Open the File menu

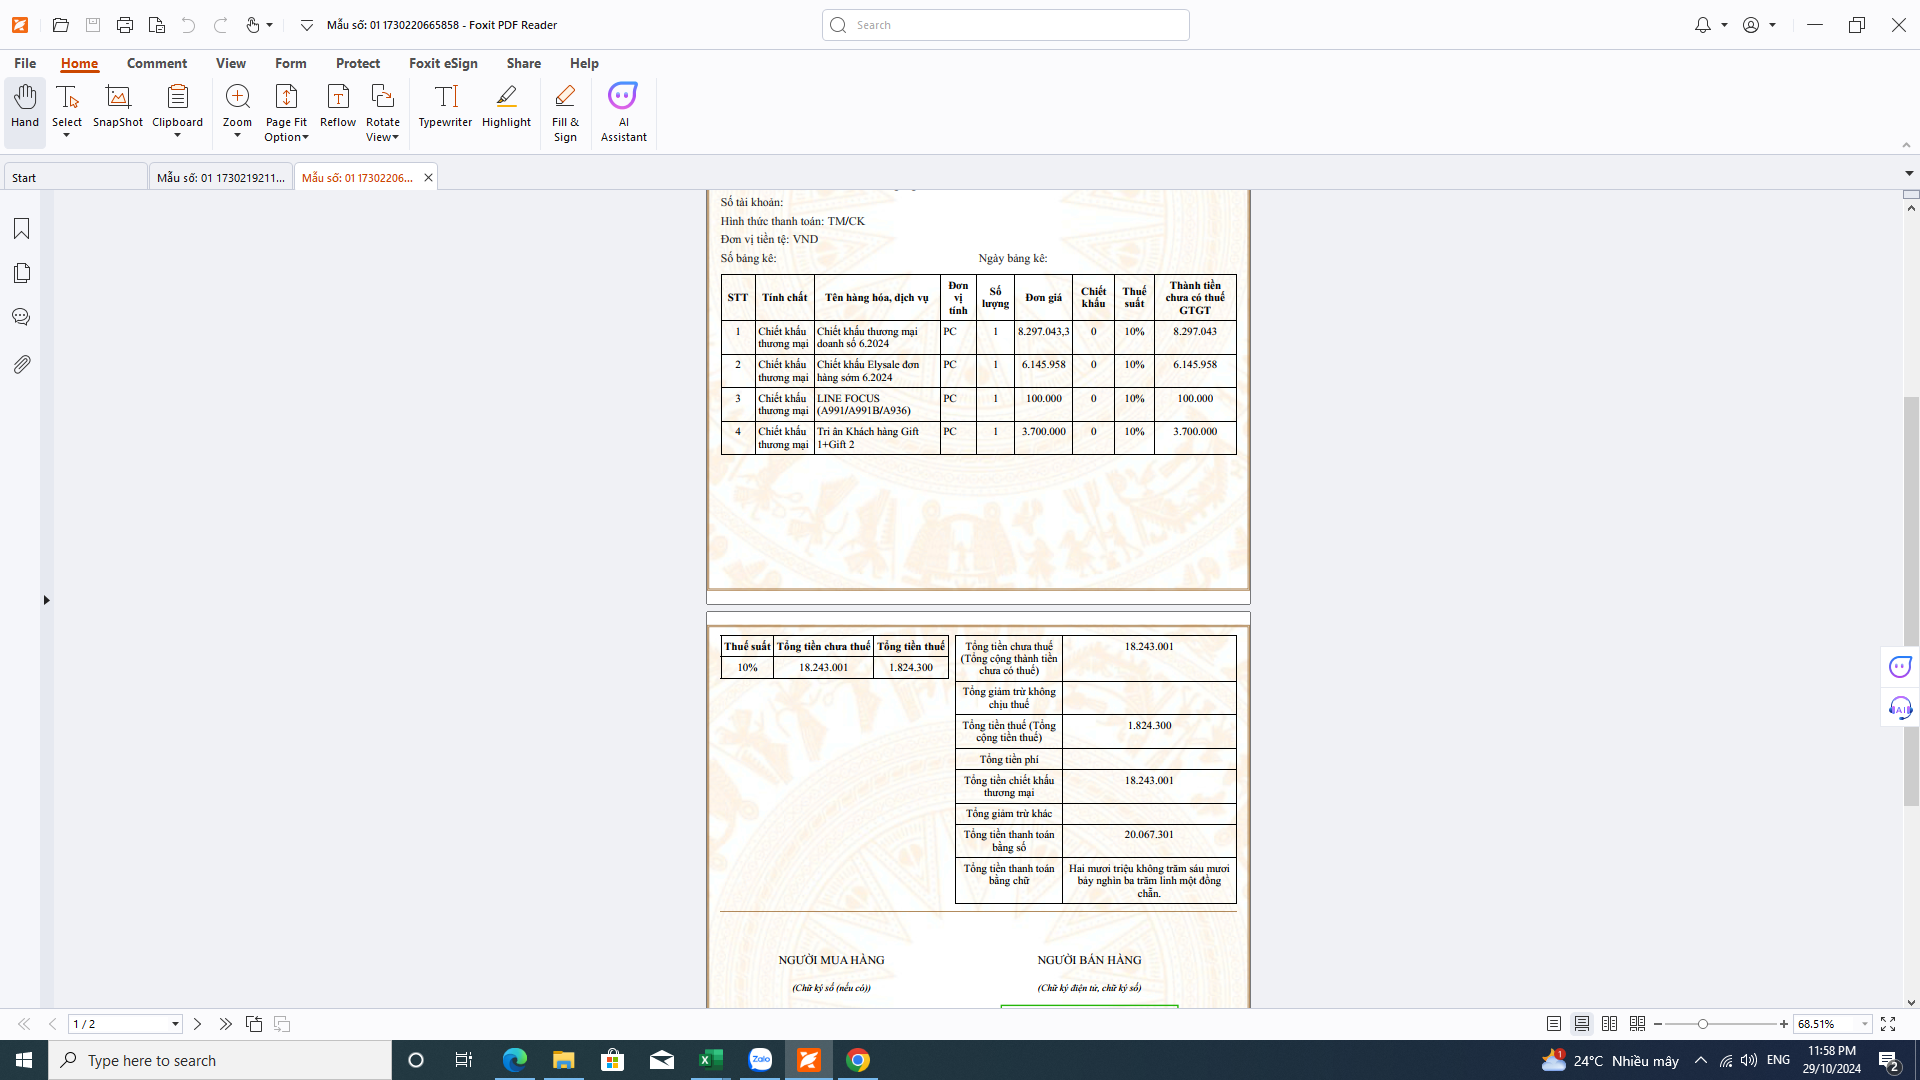(25, 63)
